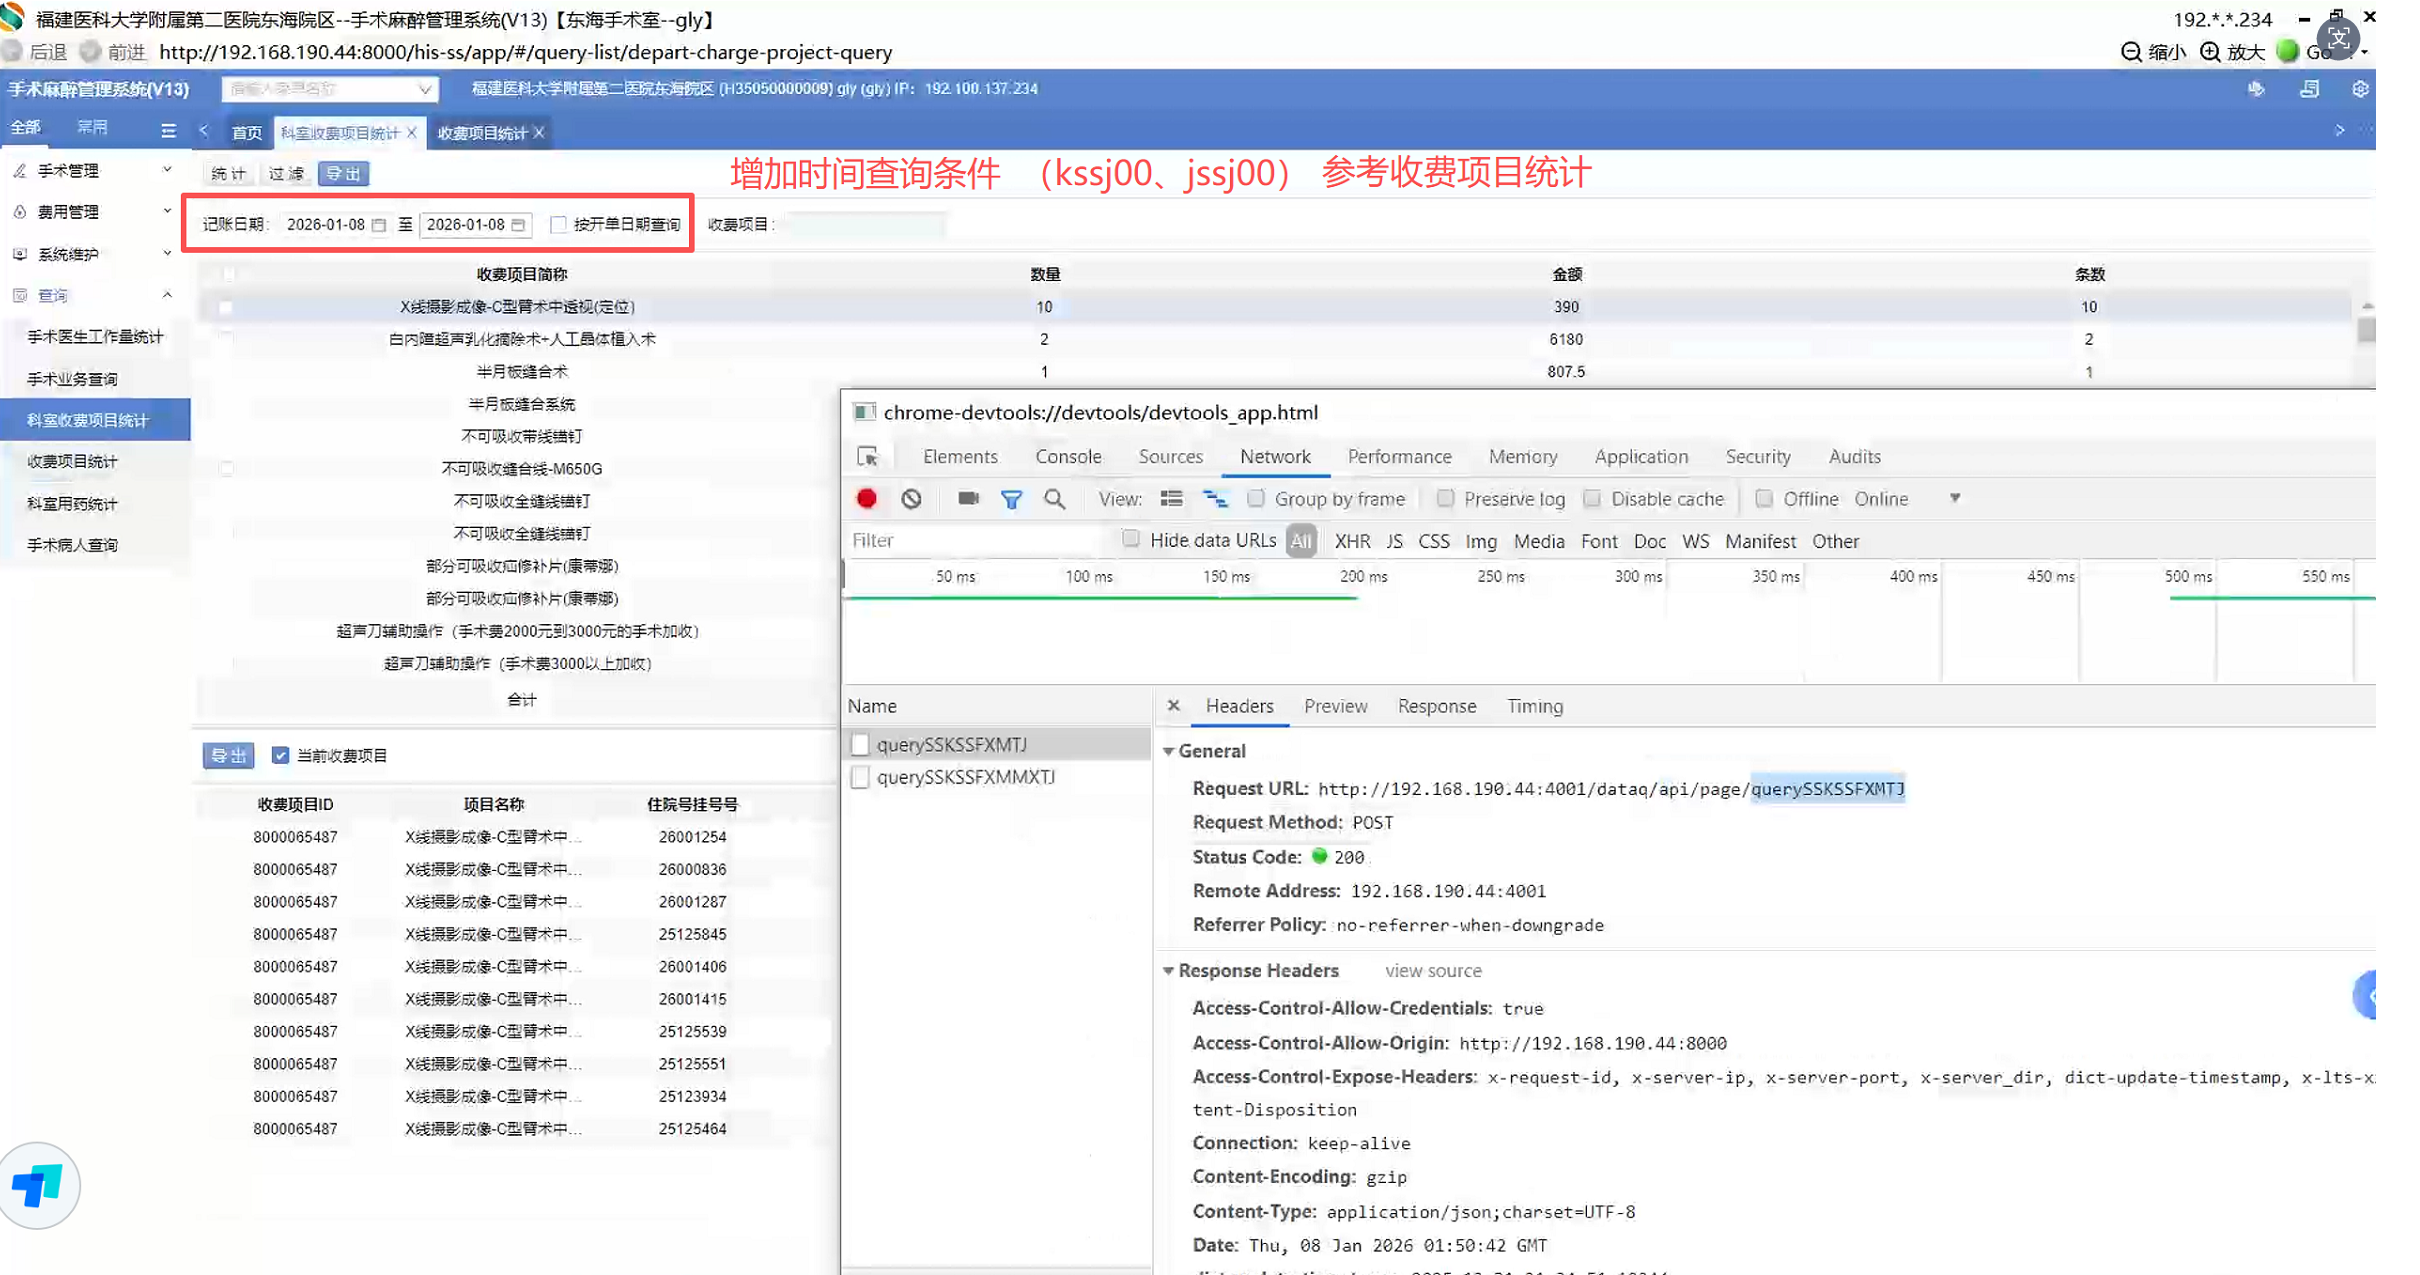
Task: Select the inspect element cursor icon
Action: coord(867,456)
